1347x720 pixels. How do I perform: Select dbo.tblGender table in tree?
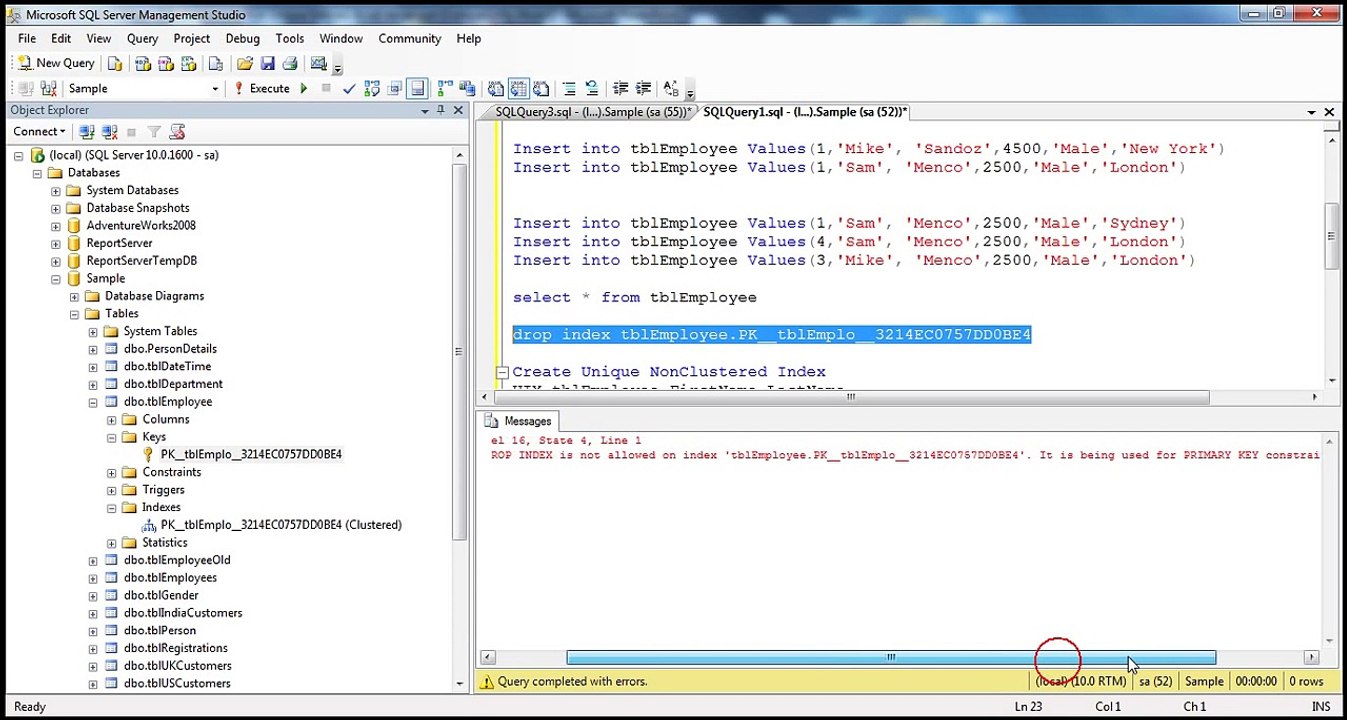(160, 595)
